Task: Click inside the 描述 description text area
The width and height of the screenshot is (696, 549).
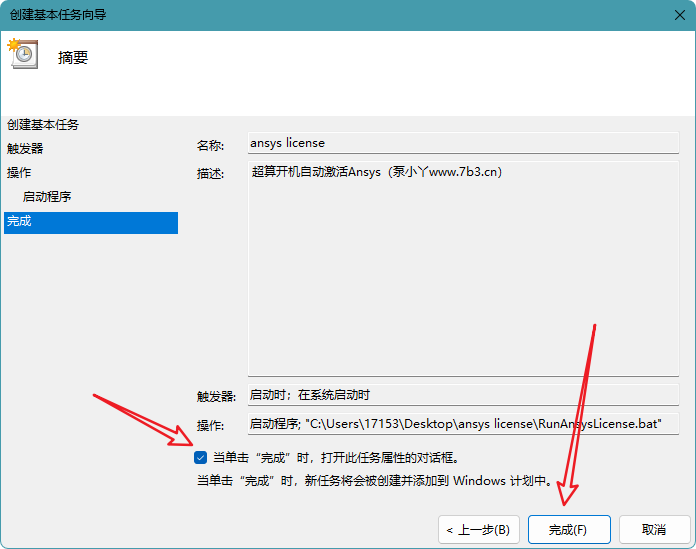Action: point(463,269)
